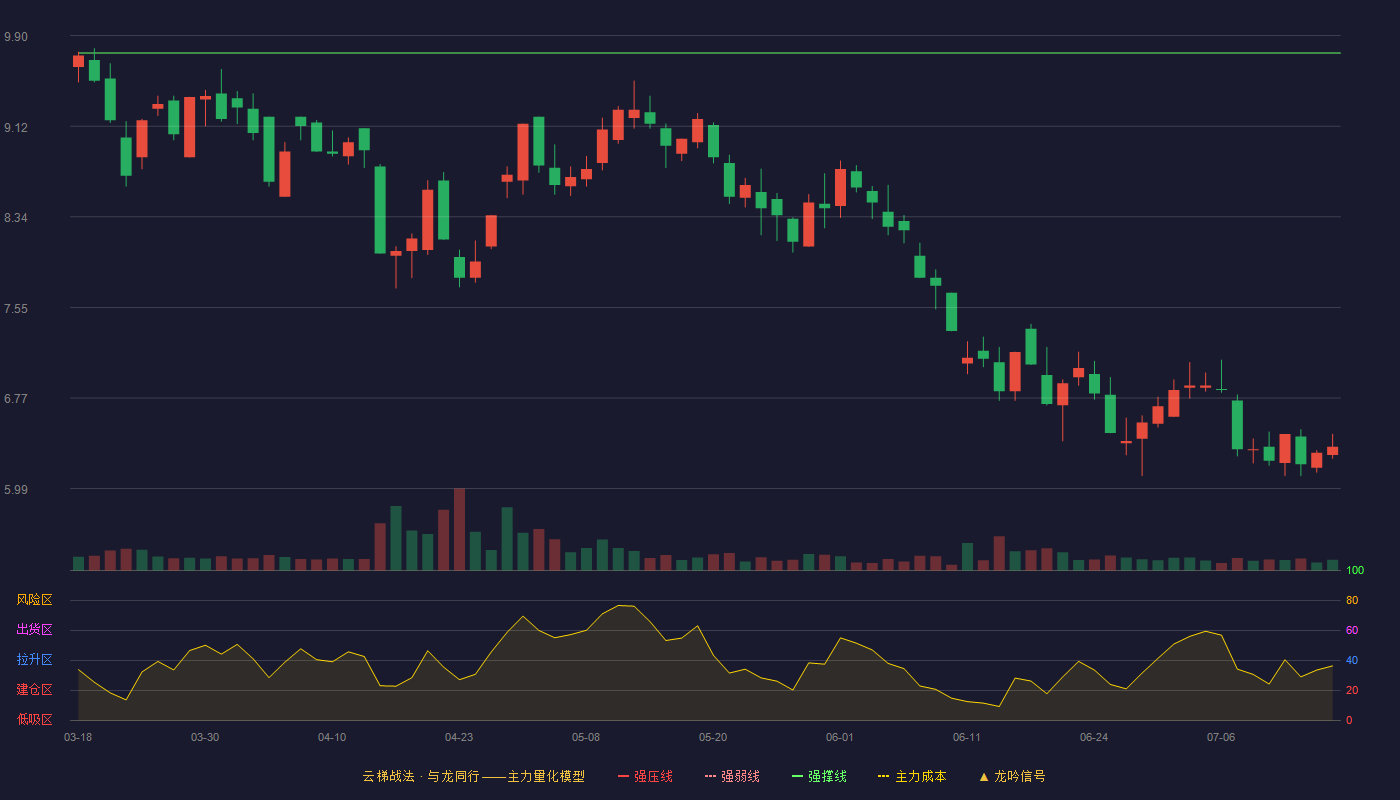Image resolution: width=1400 pixels, height=800 pixels.
Task: Select the 80 indicator axis value
Action: 1352,601
